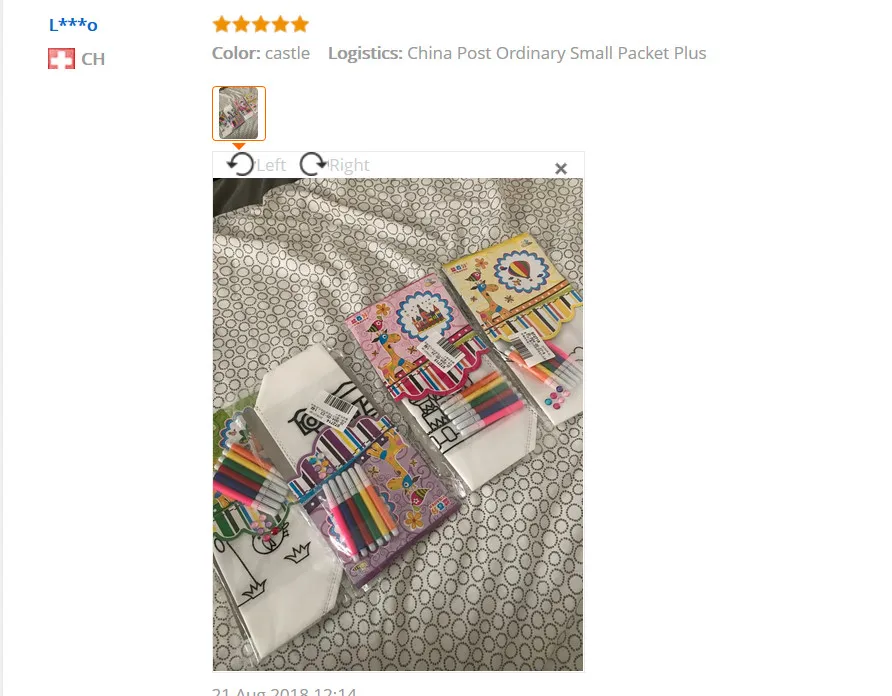Click the rotate right arrow icon
Image resolution: width=892 pixels, height=696 pixels.
click(313, 164)
